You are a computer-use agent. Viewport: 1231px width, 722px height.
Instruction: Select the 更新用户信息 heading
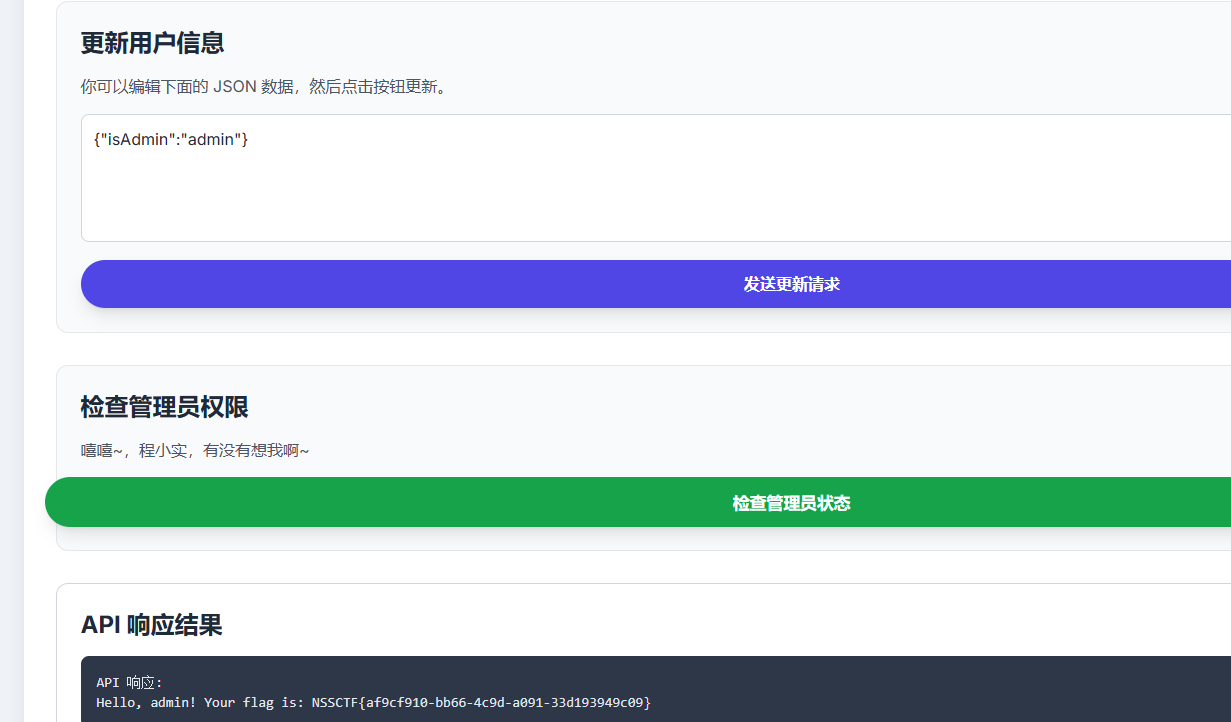(x=152, y=43)
